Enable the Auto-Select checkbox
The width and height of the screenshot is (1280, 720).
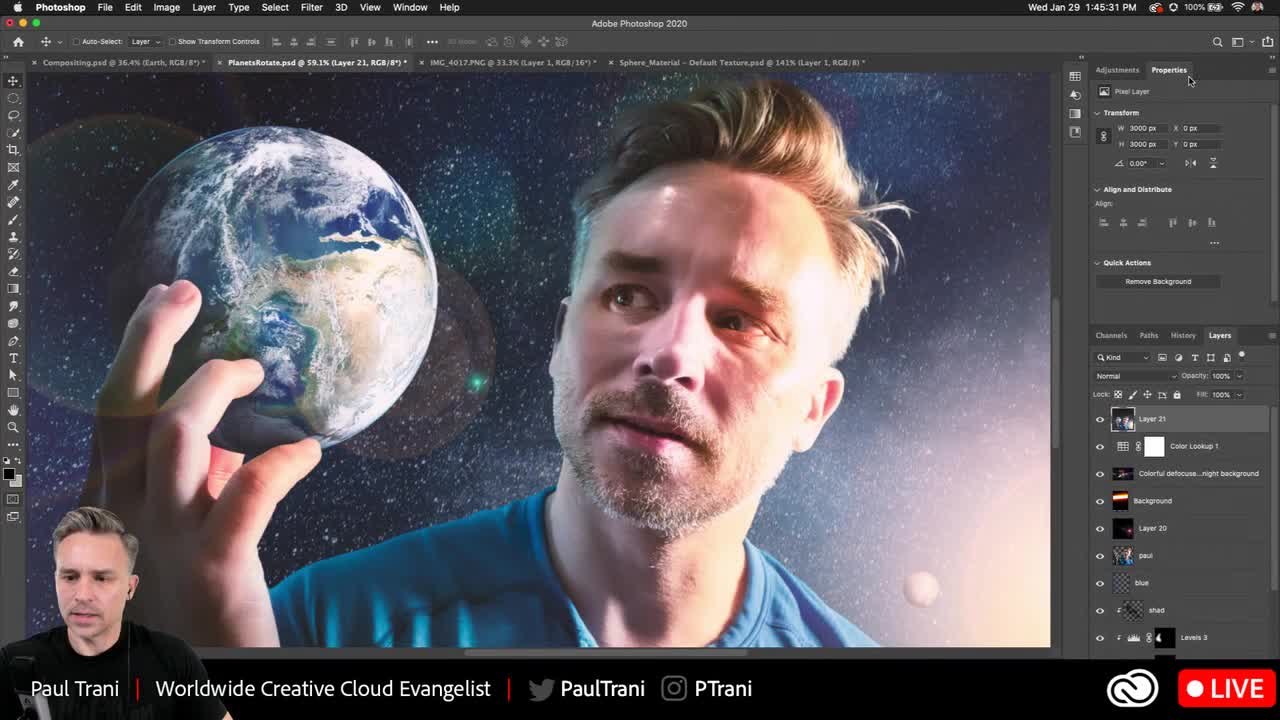coord(76,42)
